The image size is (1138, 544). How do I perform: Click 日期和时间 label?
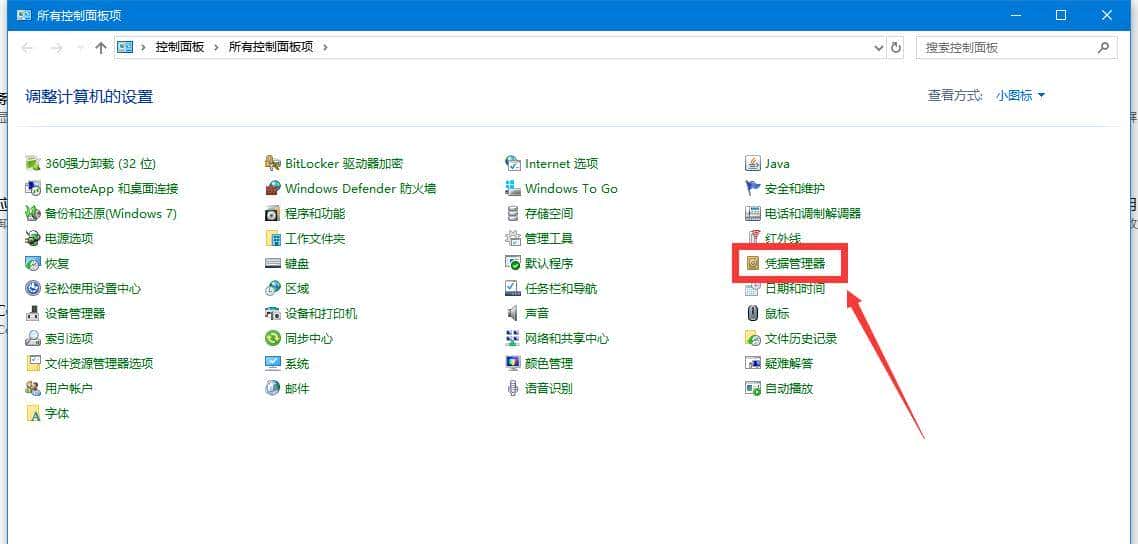[x=795, y=289]
